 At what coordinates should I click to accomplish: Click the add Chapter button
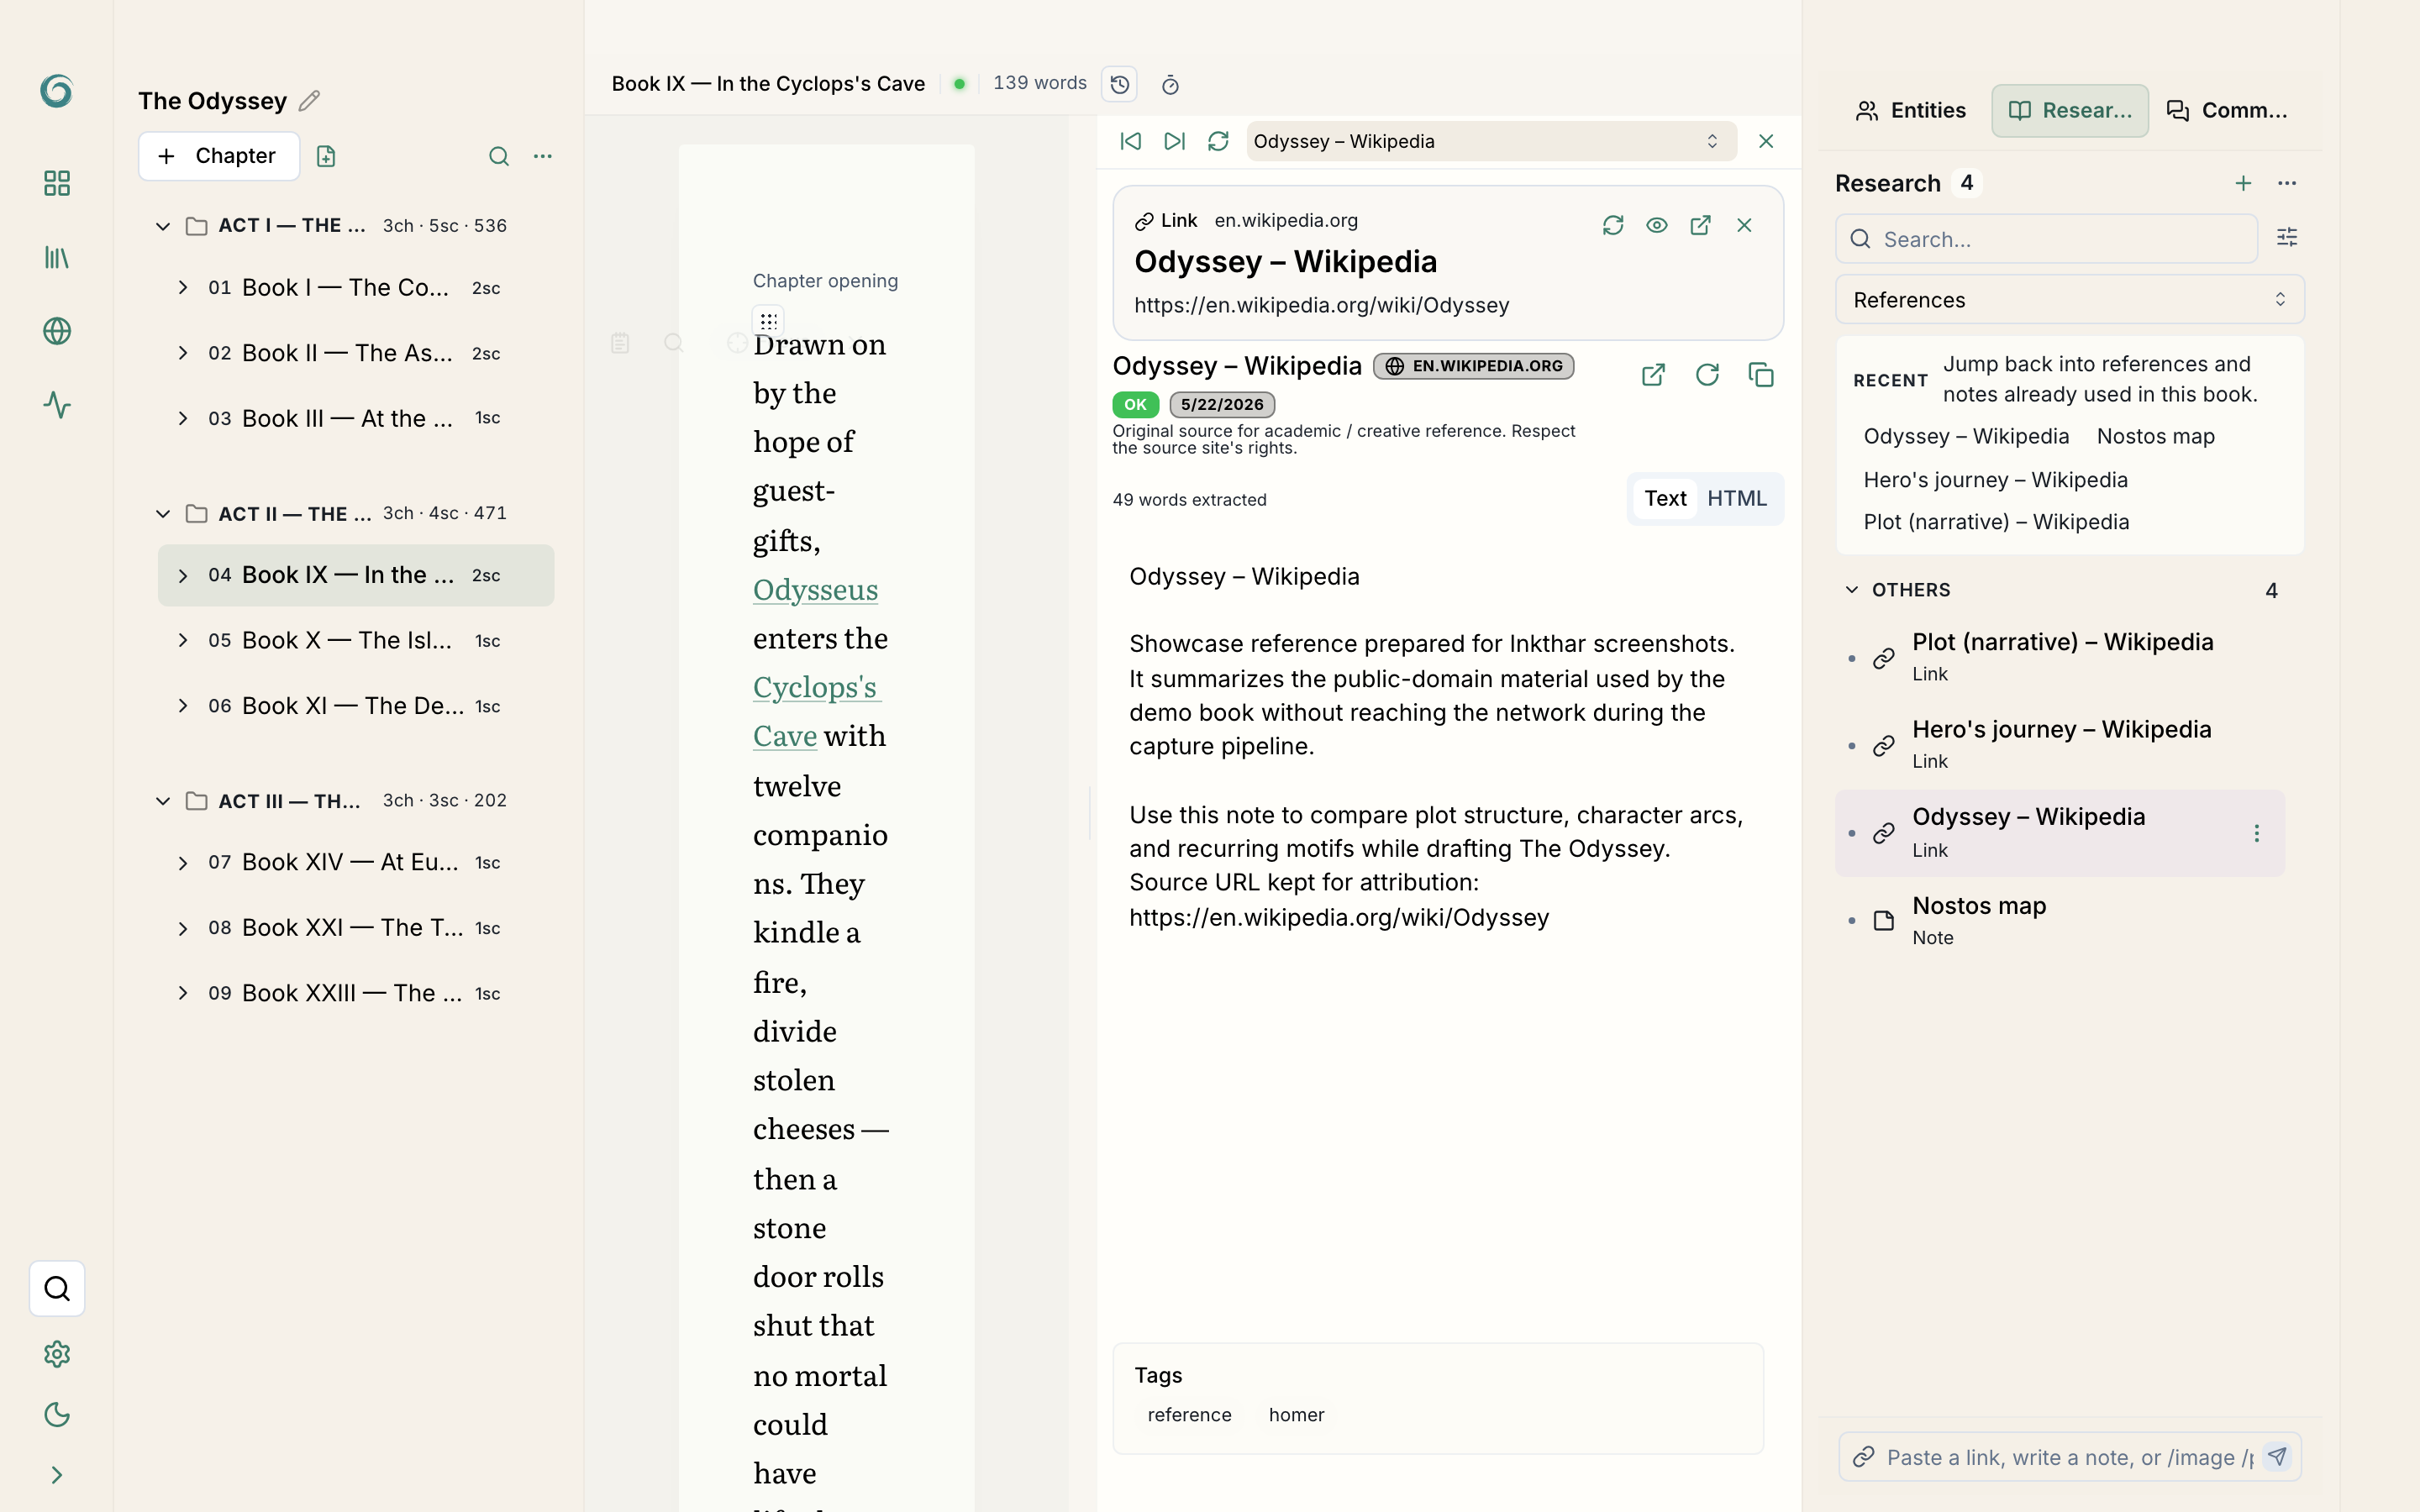coord(219,156)
